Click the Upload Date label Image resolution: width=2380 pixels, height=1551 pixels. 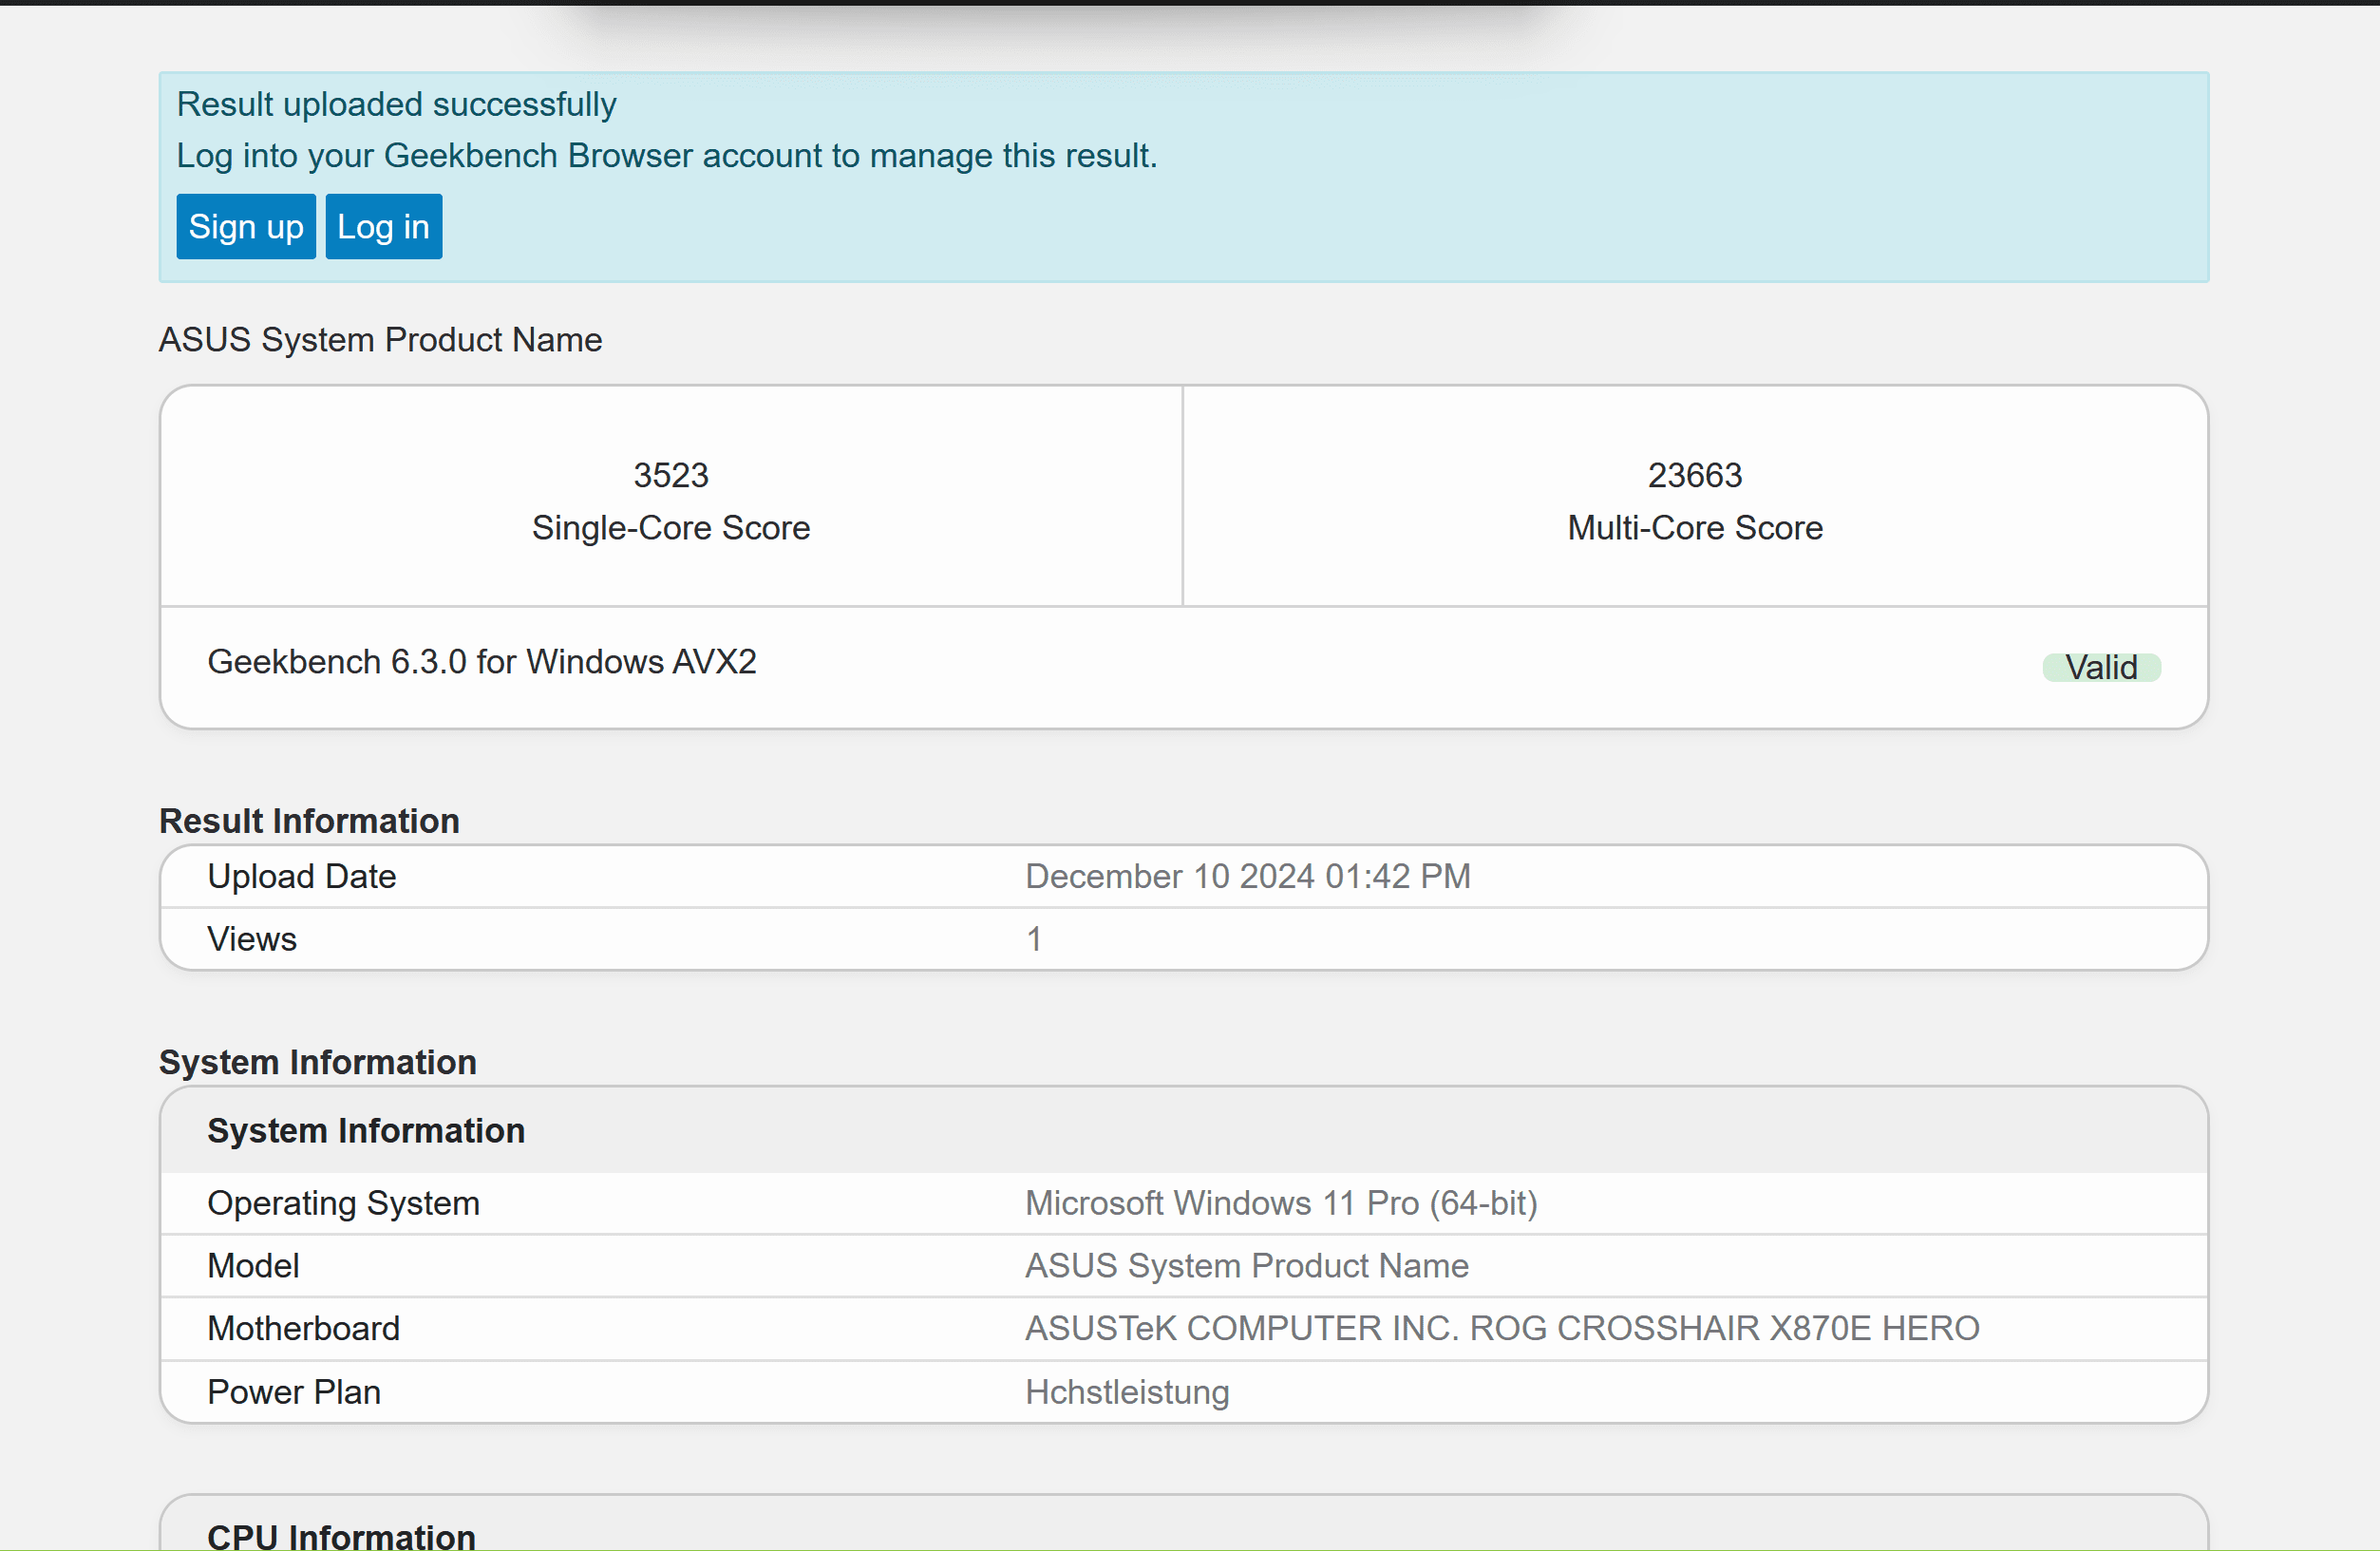(x=302, y=876)
